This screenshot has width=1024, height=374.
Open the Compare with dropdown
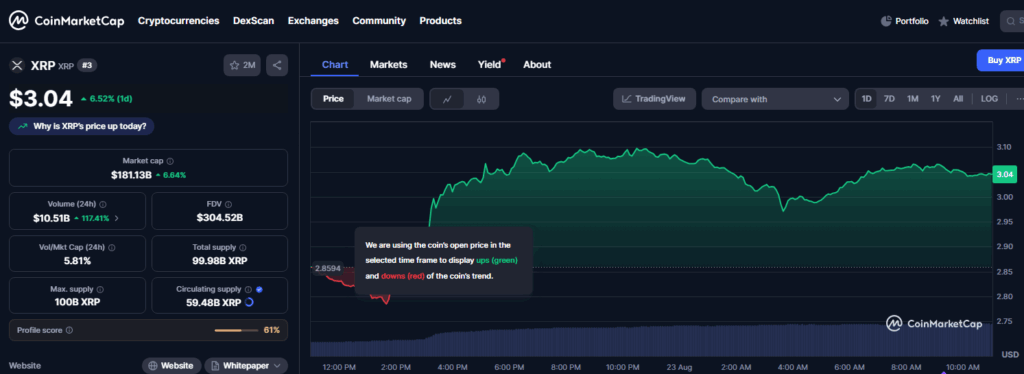(x=775, y=99)
